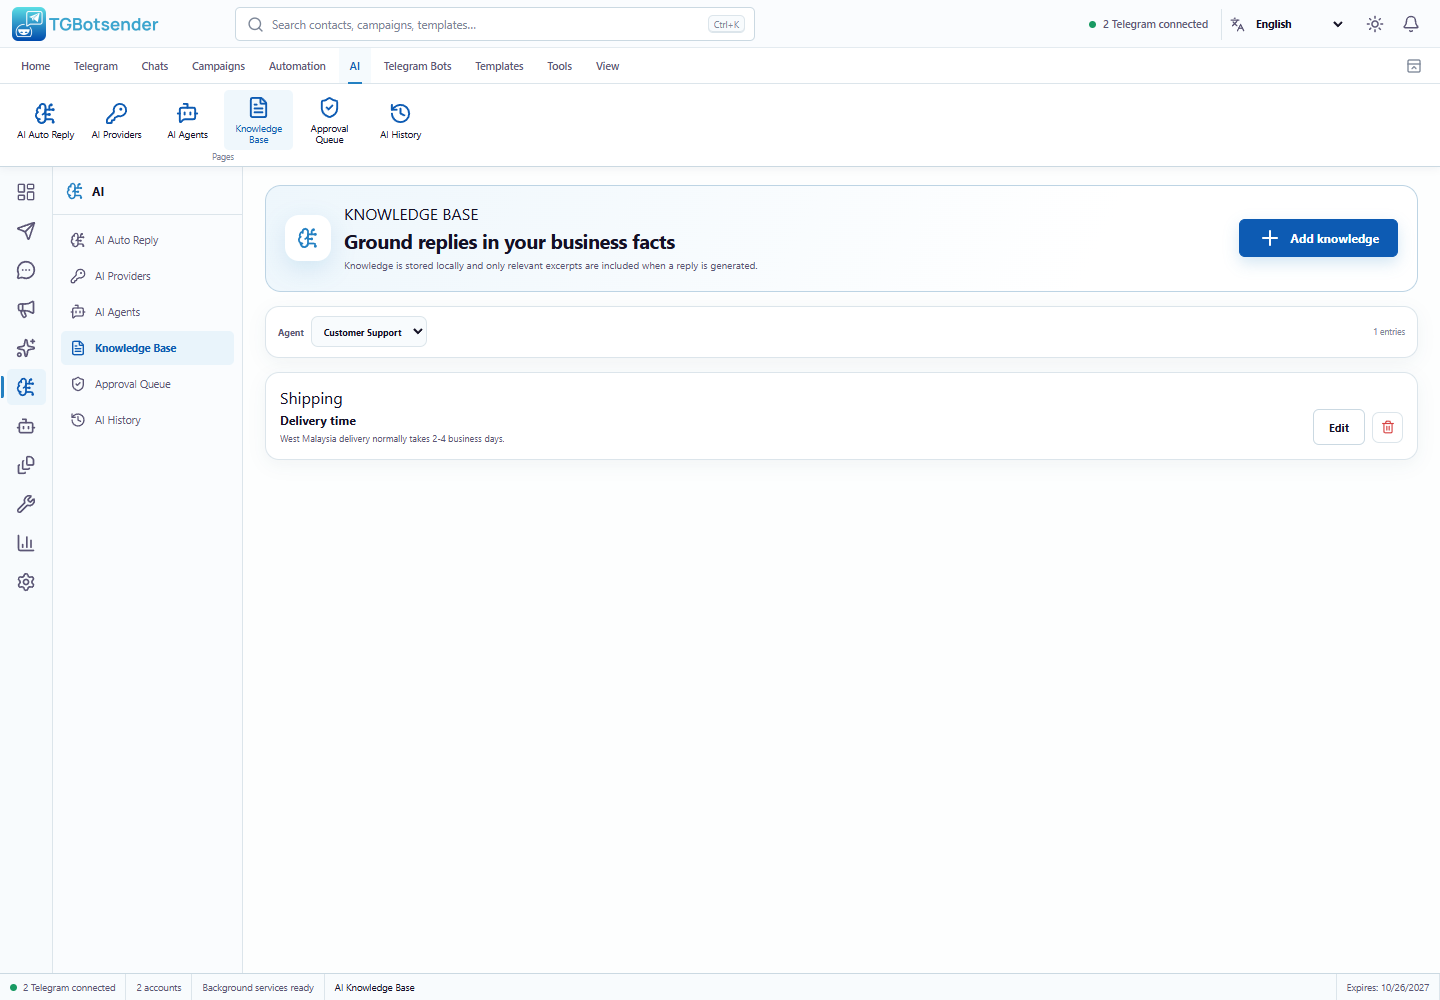Select Approval Queue in AI sidebar
1440x1000 pixels.
click(x=147, y=384)
